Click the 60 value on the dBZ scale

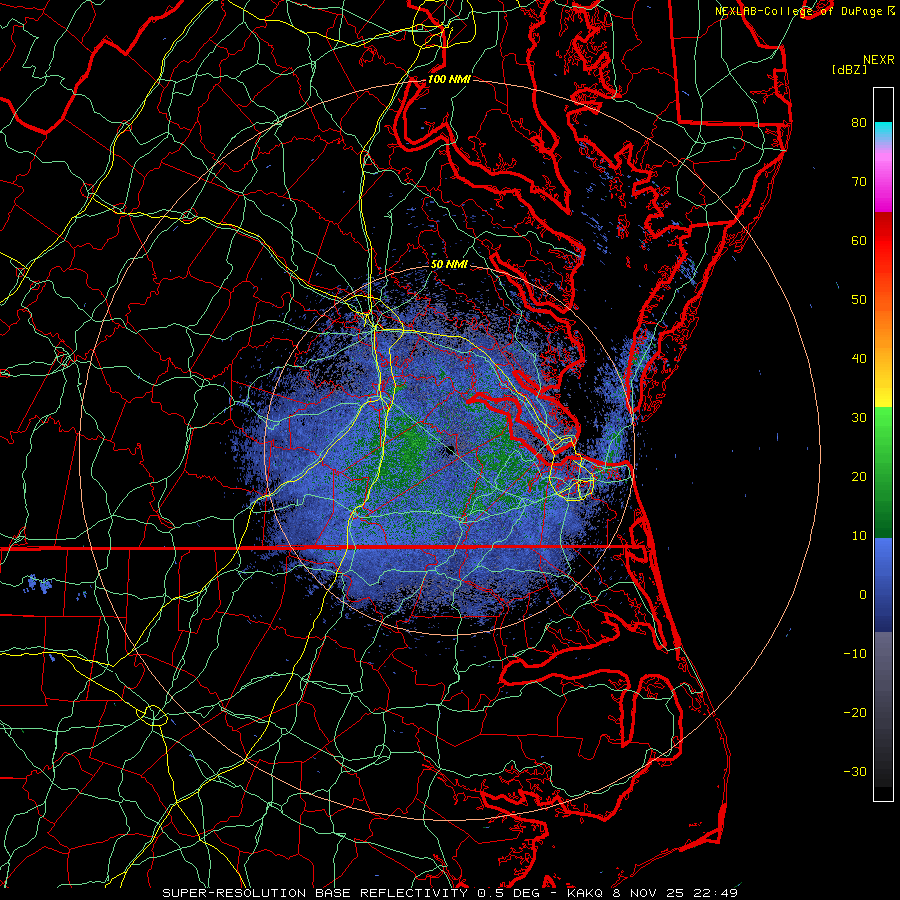pyautogui.click(x=859, y=241)
